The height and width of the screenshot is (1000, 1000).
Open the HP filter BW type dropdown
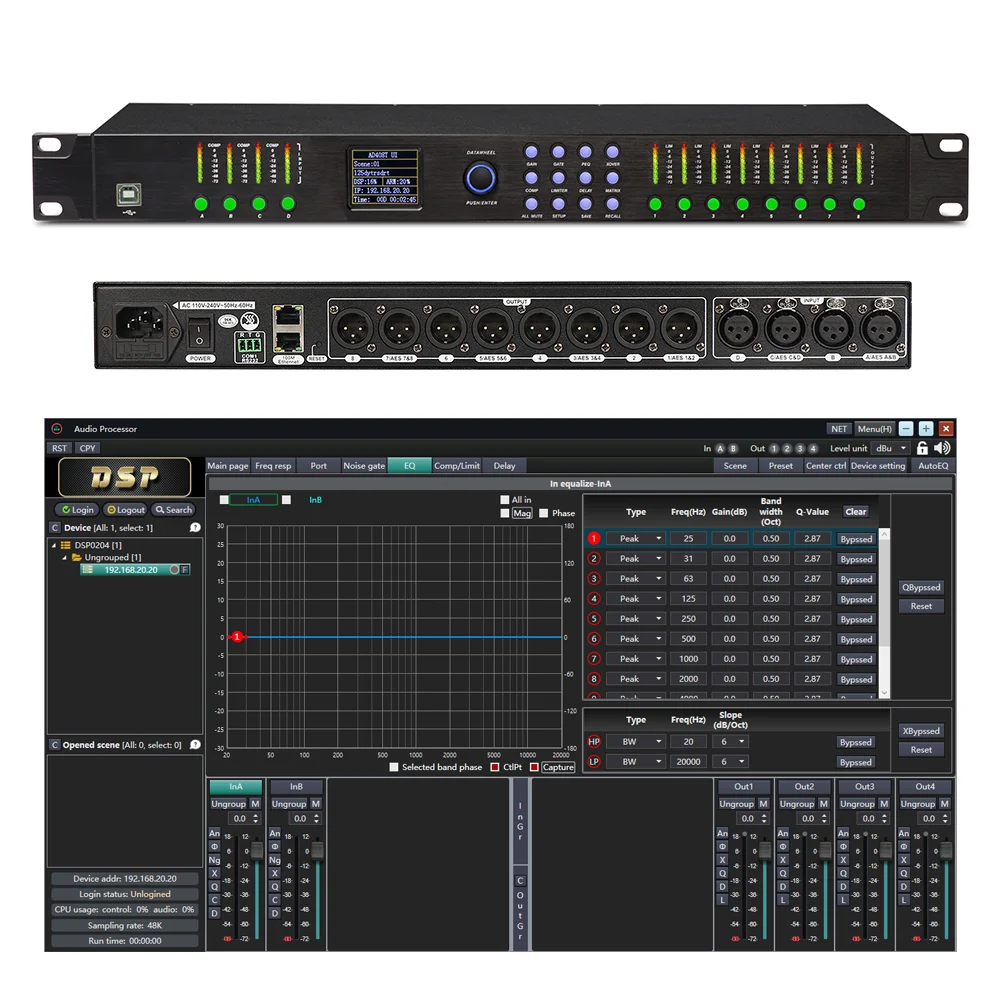coord(635,742)
